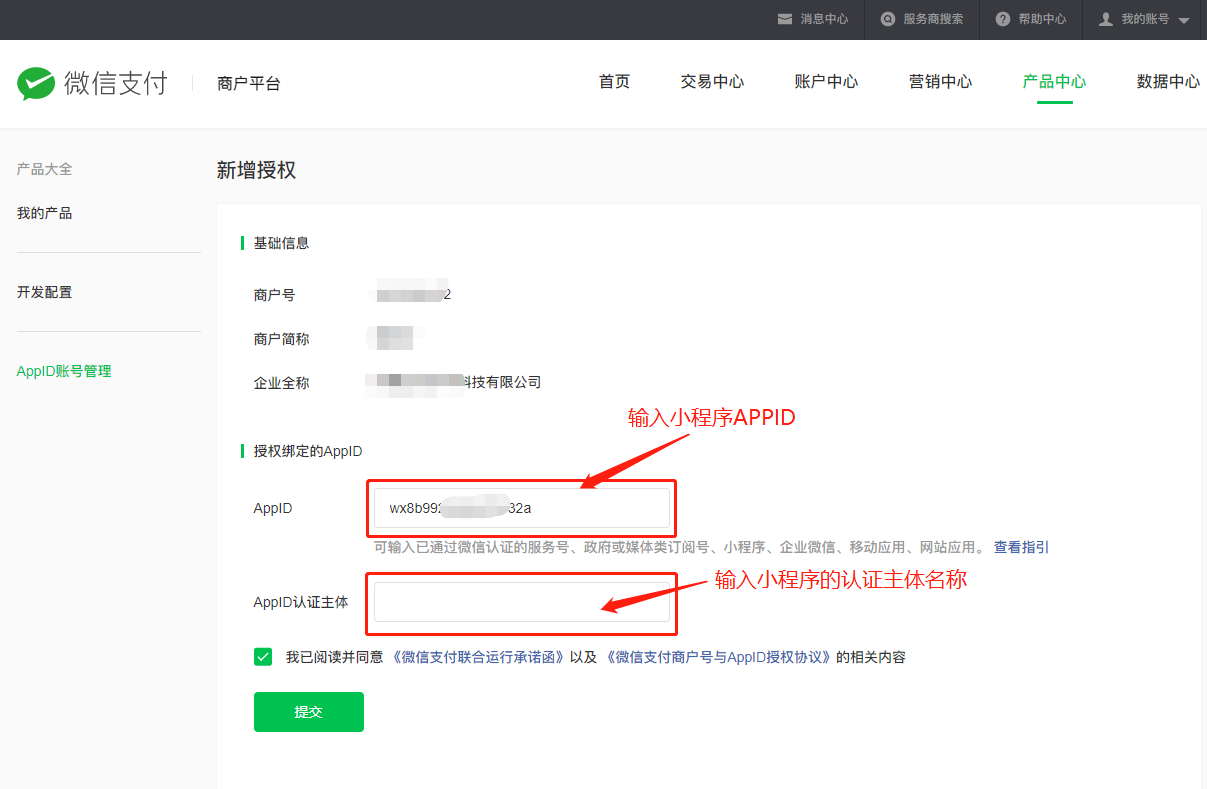Expand the 我的账号 dropdown arrow
This screenshot has height=789, width=1207.
coord(1184,19)
